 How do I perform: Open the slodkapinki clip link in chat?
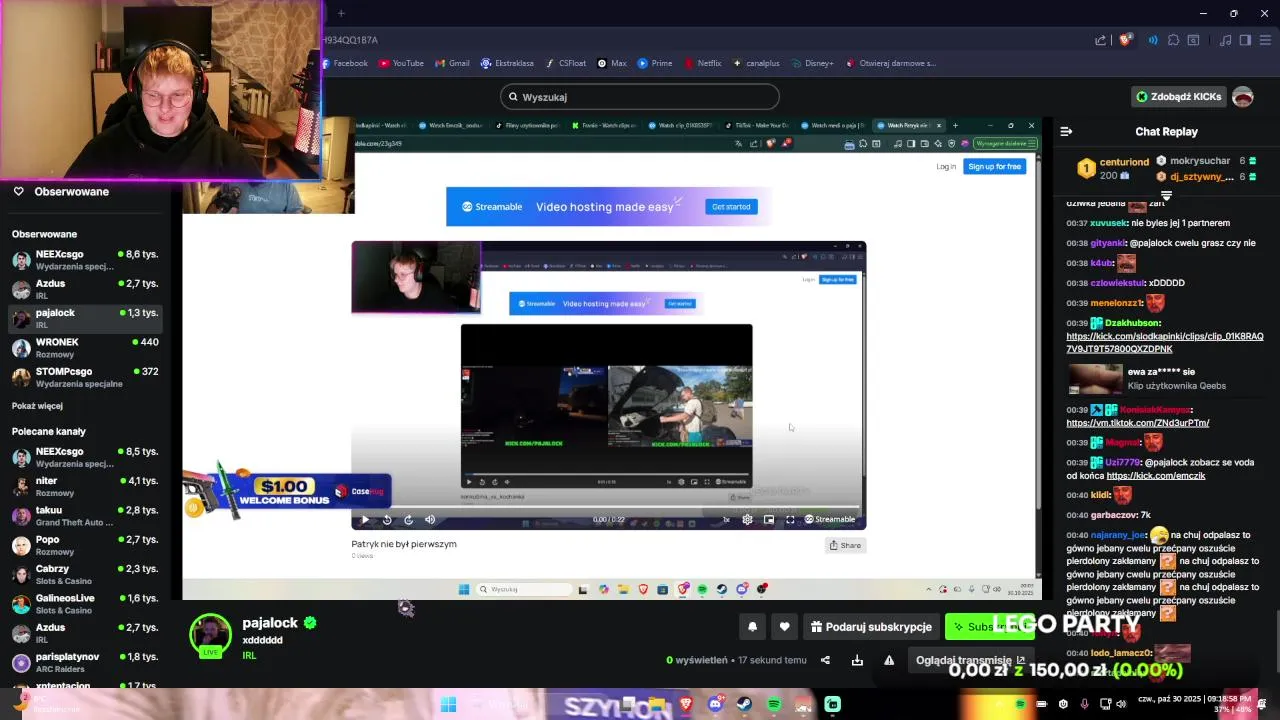(x=1165, y=343)
